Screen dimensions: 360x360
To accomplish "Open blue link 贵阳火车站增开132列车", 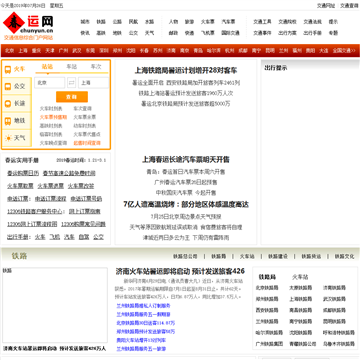I will coord(141,340).
